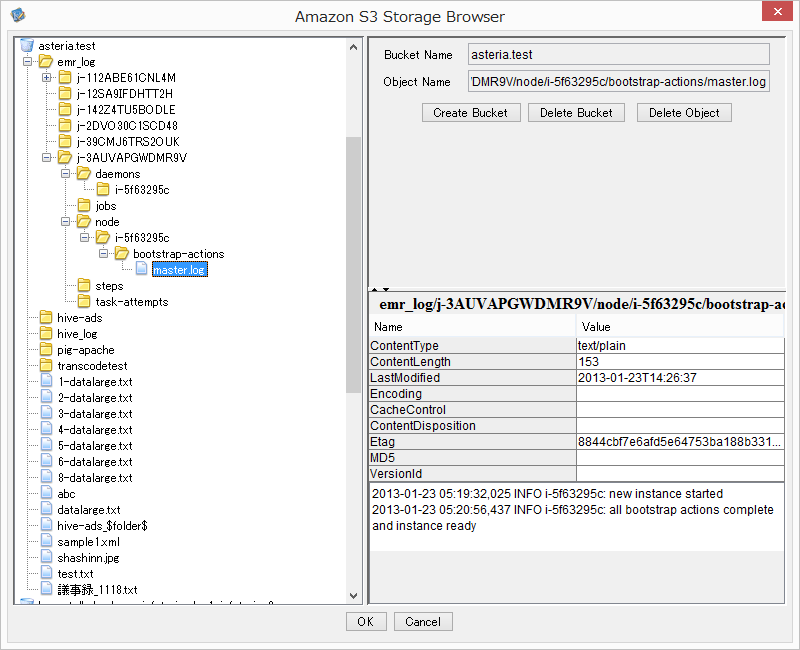This screenshot has height=650, width=800.
Task: Click the sample1.xml file icon
Action: click(46, 542)
